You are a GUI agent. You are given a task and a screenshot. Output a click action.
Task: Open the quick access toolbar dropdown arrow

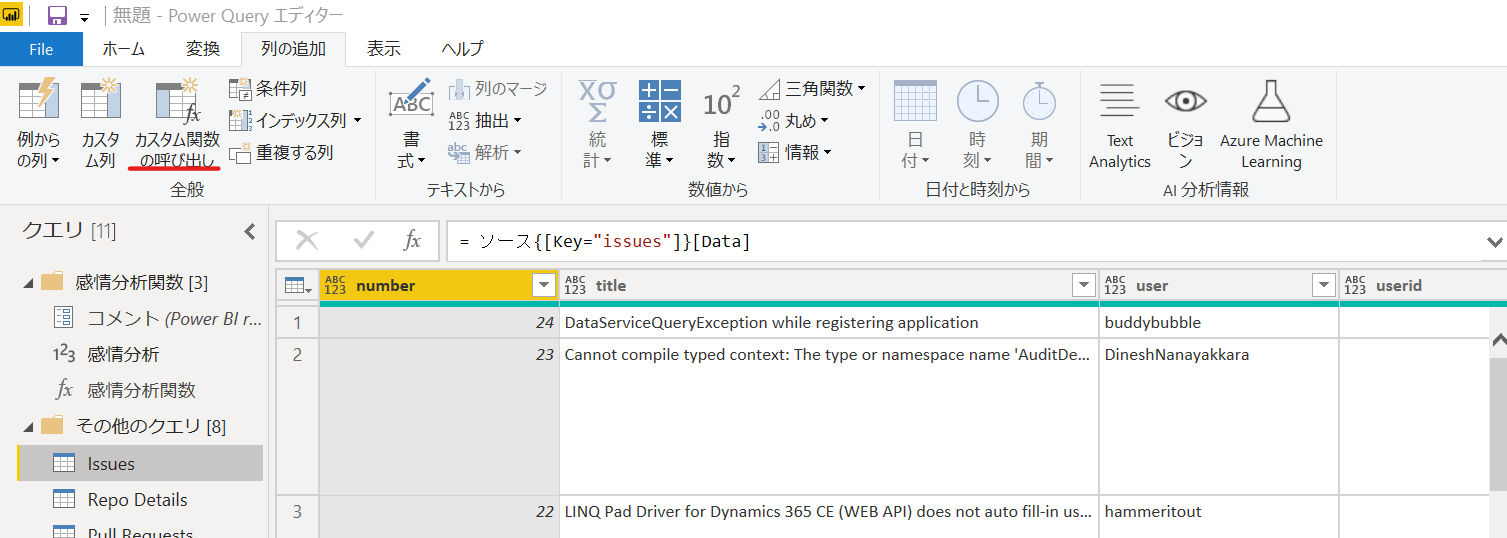click(x=84, y=18)
